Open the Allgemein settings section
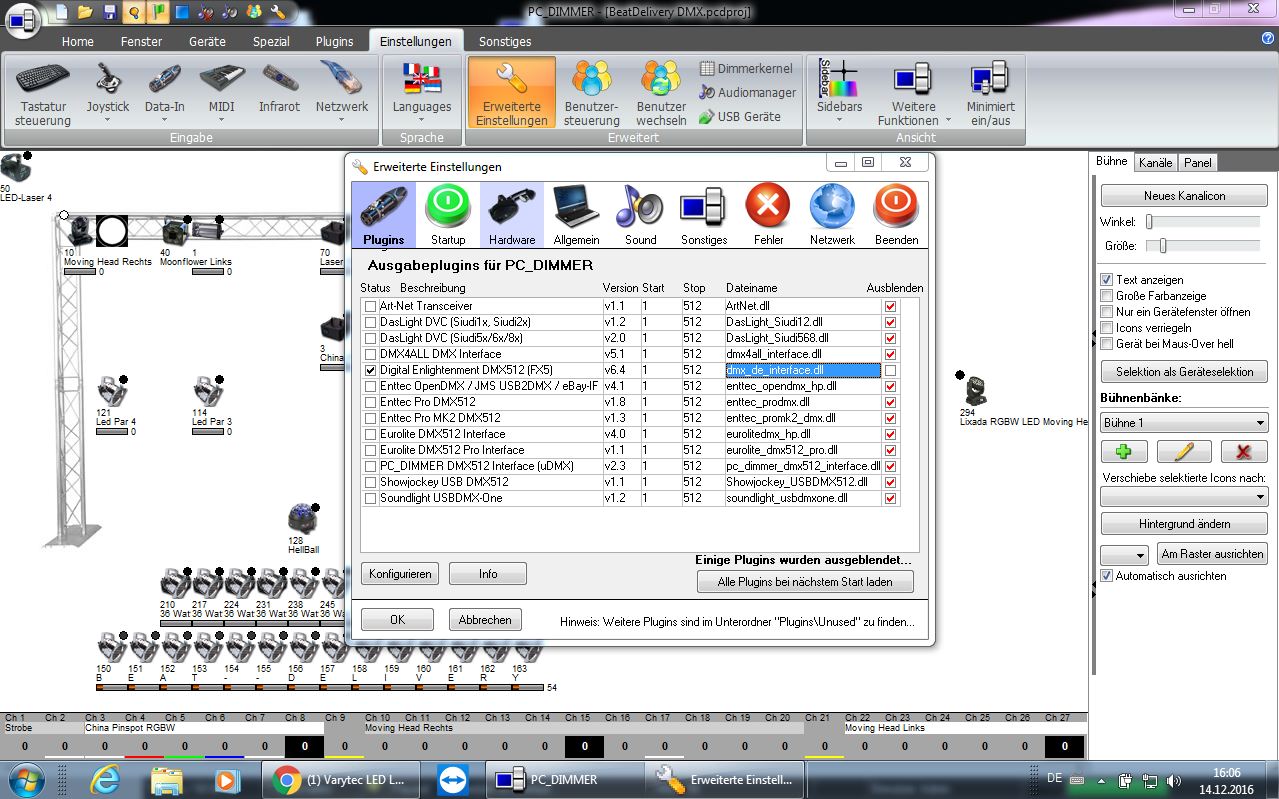The image size is (1279, 799). click(x=576, y=215)
